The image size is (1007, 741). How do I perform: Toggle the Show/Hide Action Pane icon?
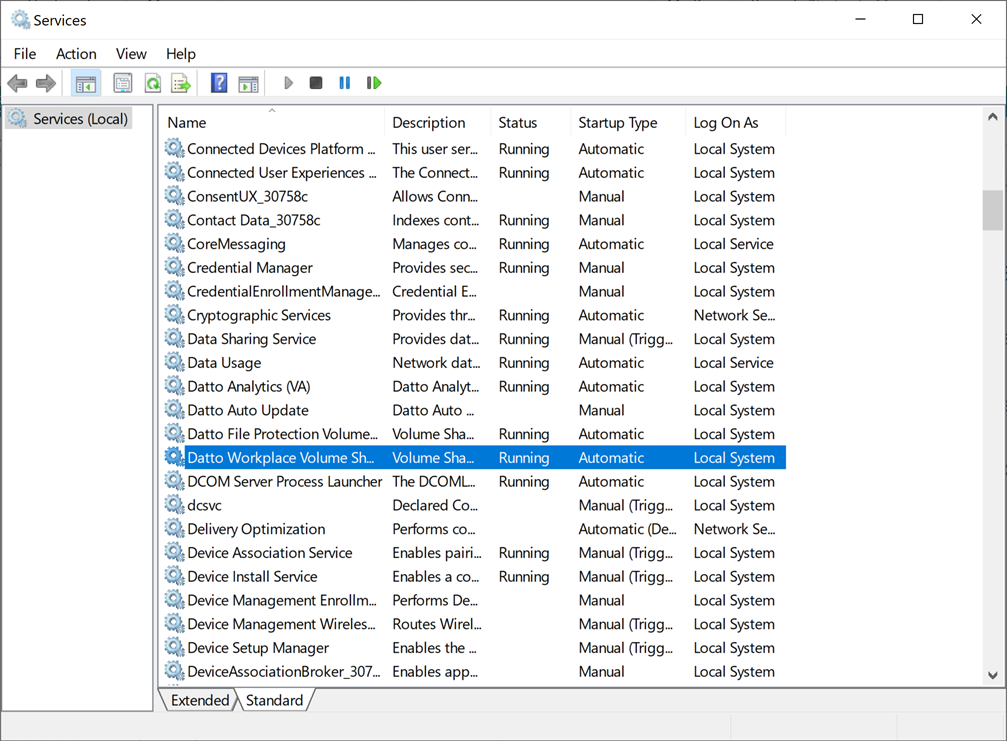click(248, 83)
